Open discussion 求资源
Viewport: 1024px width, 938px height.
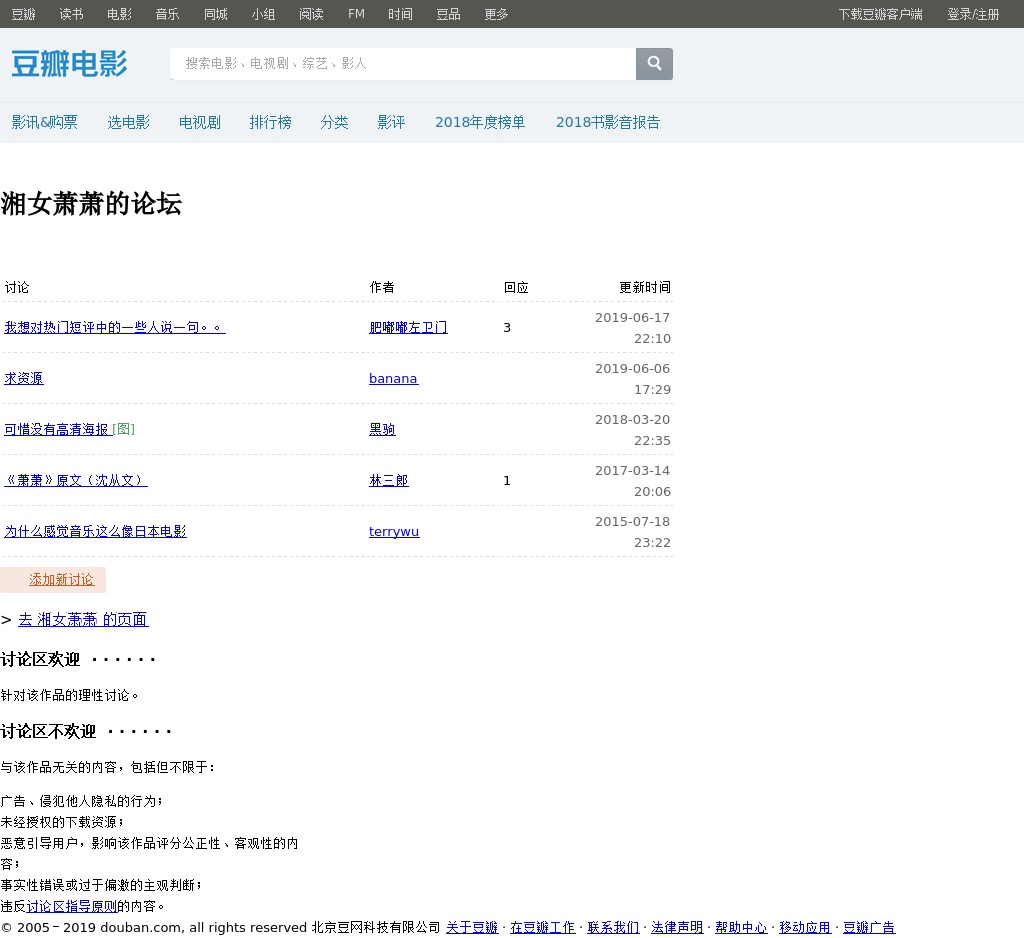click(x=24, y=378)
